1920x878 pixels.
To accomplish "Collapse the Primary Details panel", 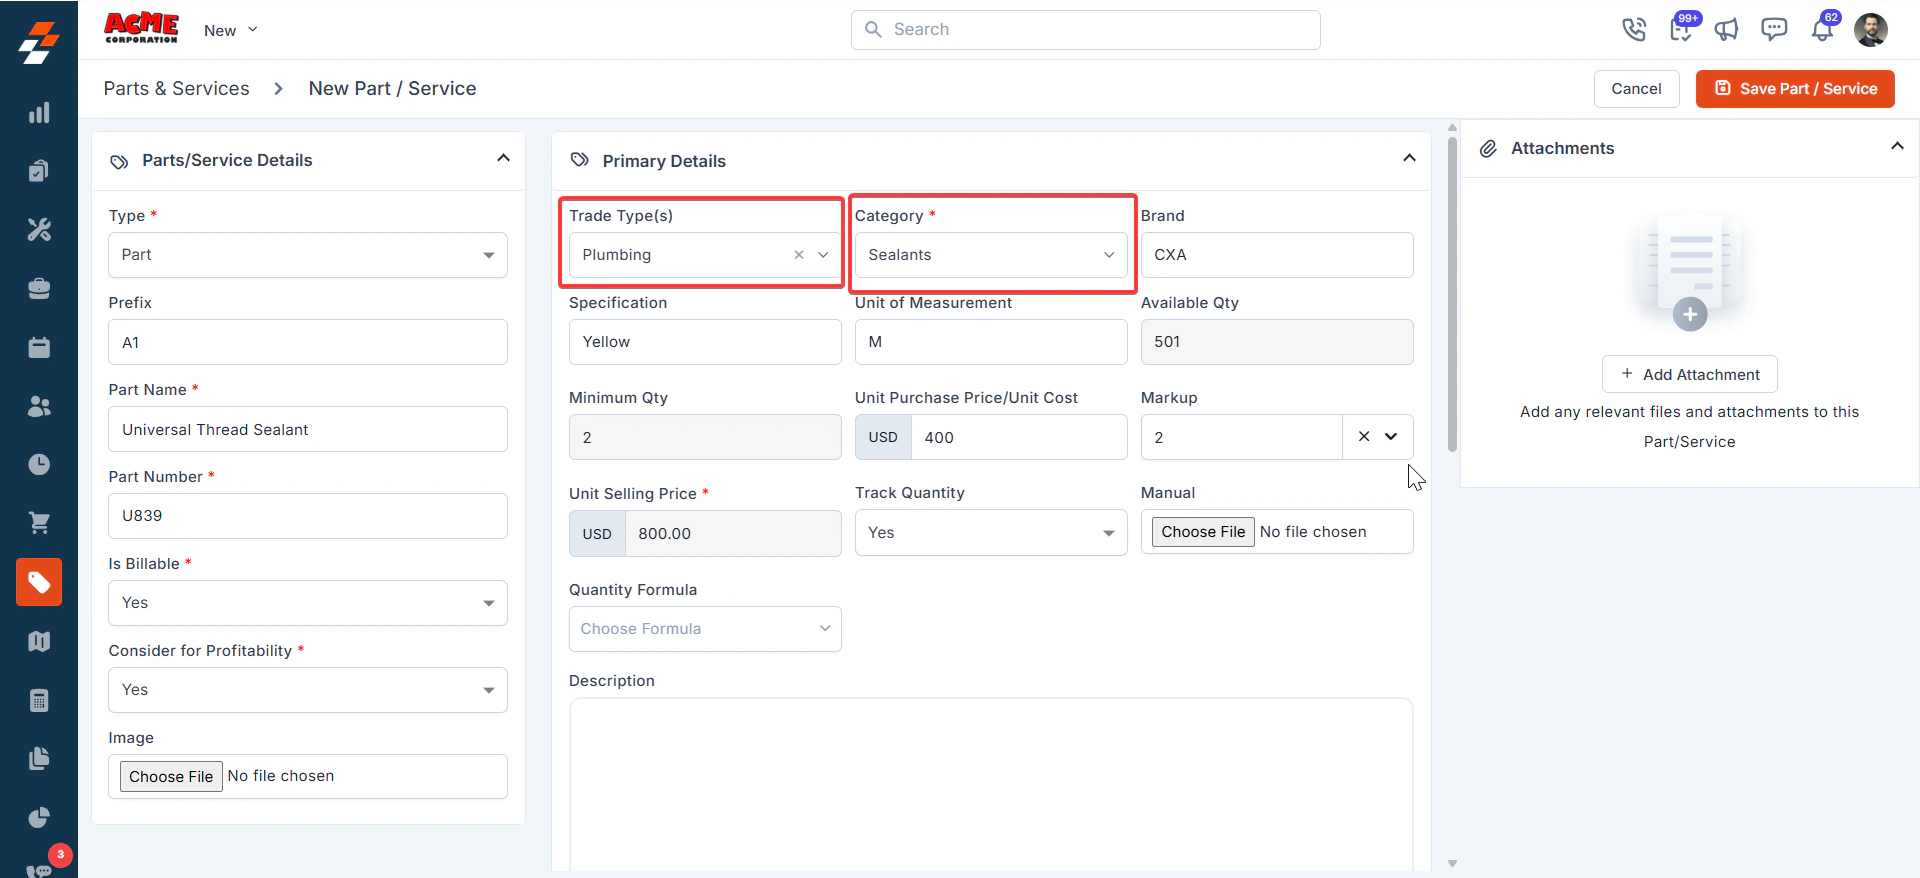I will (1409, 158).
